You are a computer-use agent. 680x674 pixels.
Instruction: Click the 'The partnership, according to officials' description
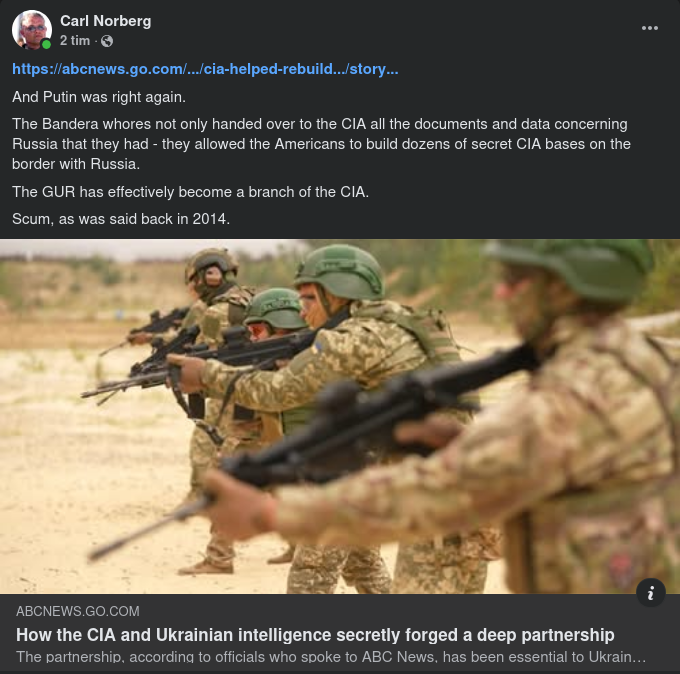point(331,657)
